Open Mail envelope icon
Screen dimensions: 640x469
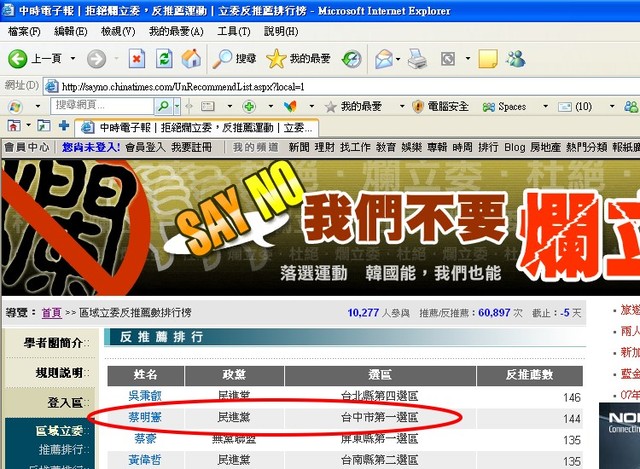384,59
